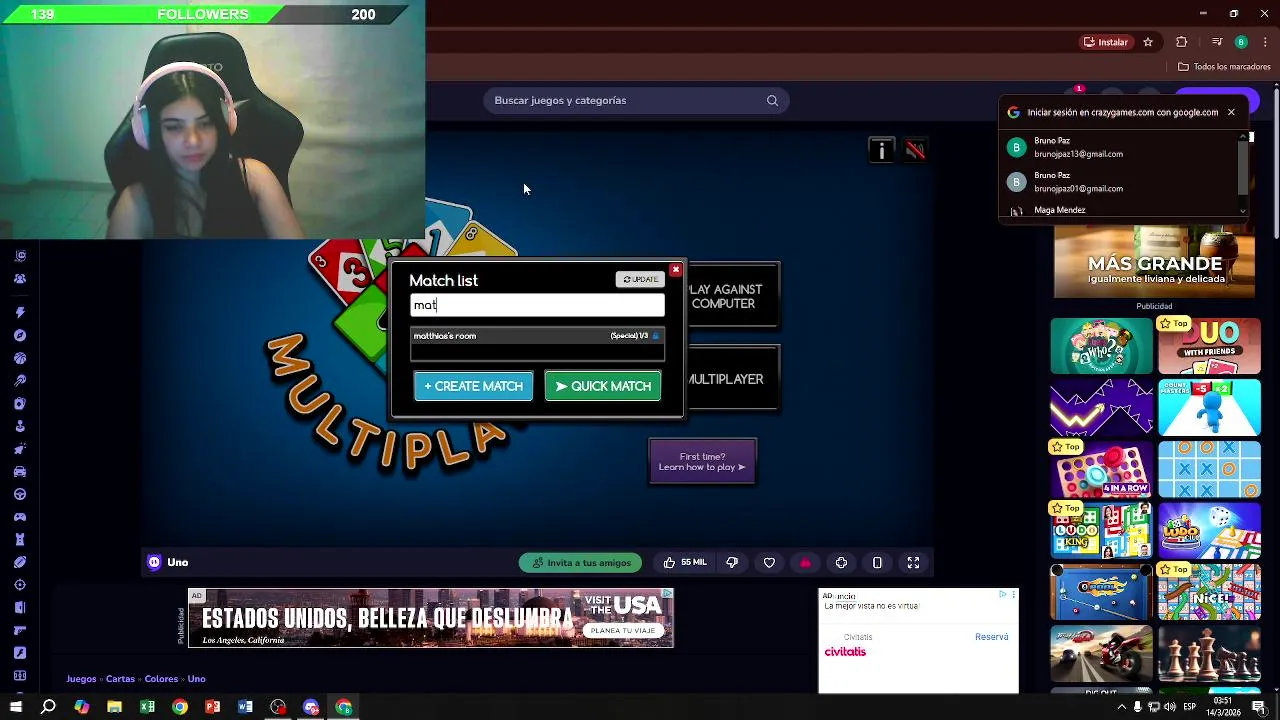This screenshot has height=720, width=1280.
Task: Click the Uno game logo icon
Action: tap(154, 562)
